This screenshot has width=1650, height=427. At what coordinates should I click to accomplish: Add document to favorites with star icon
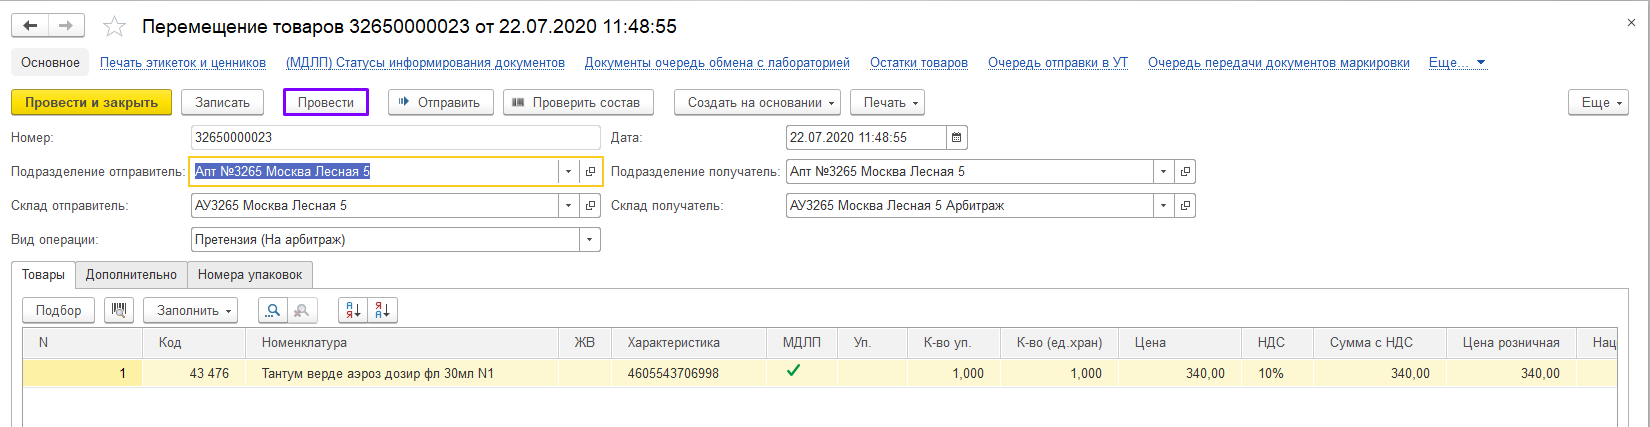[115, 27]
